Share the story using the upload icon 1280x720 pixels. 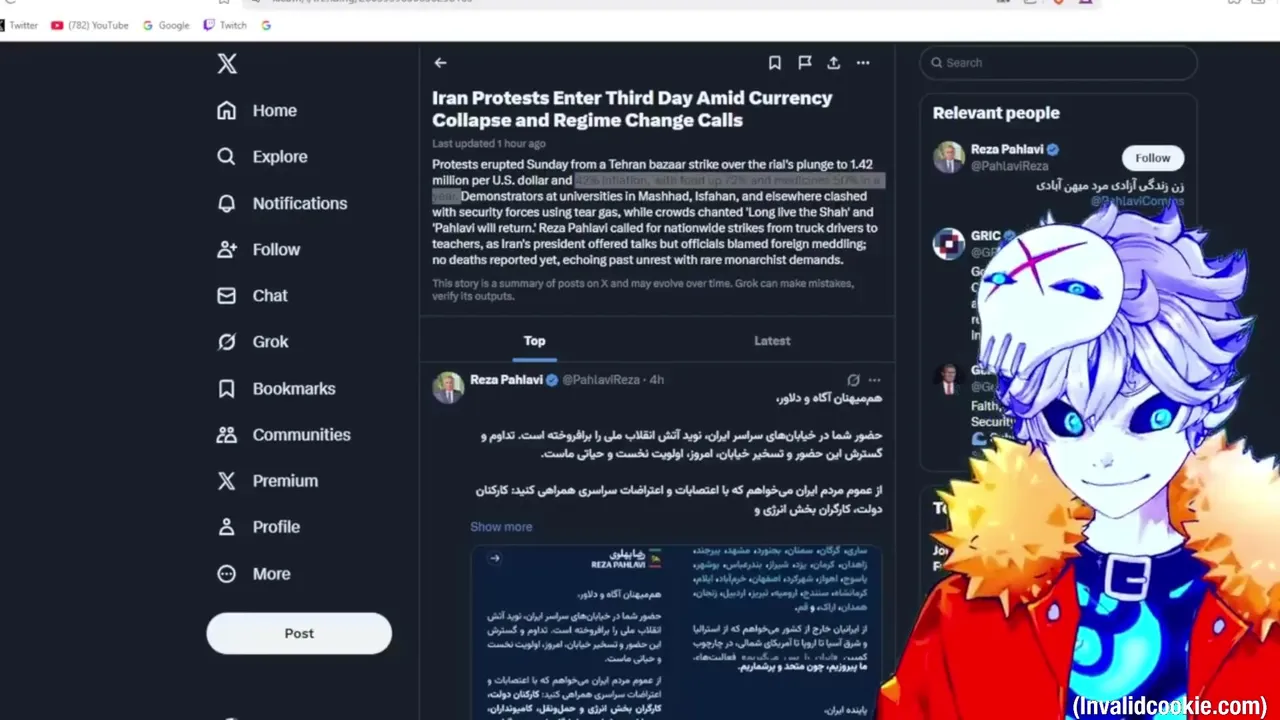[833, 63]
